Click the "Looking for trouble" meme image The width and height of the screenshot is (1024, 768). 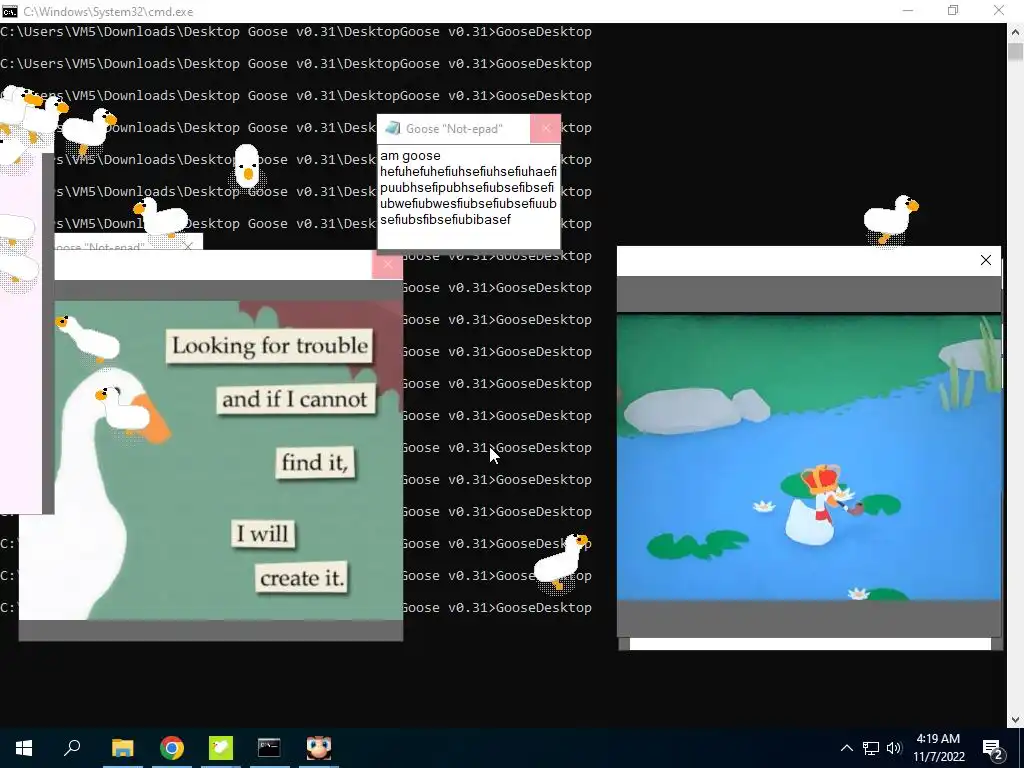pos(229,460)
